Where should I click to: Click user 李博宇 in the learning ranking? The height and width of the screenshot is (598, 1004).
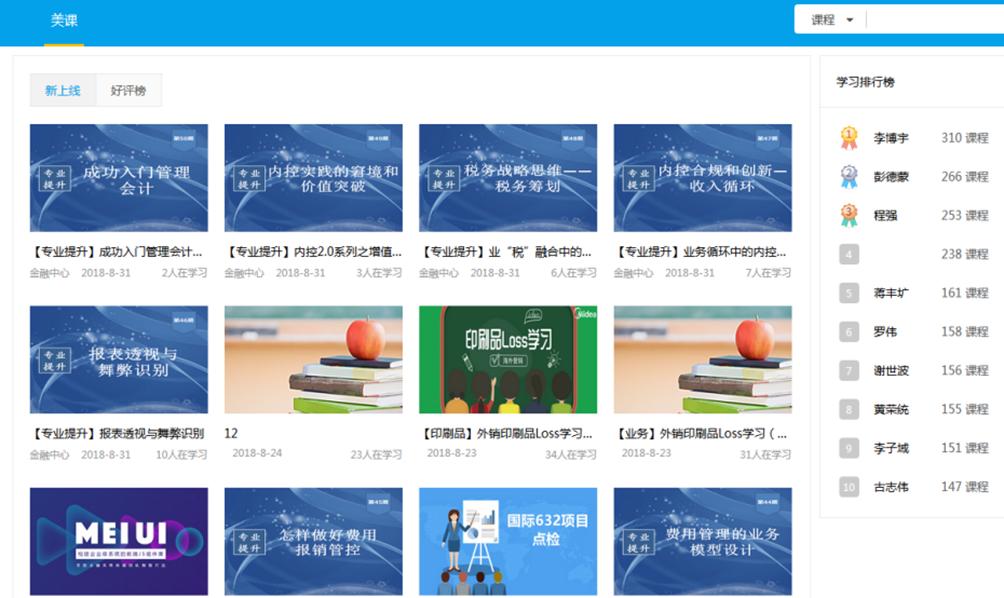click(x=891, y=138)
